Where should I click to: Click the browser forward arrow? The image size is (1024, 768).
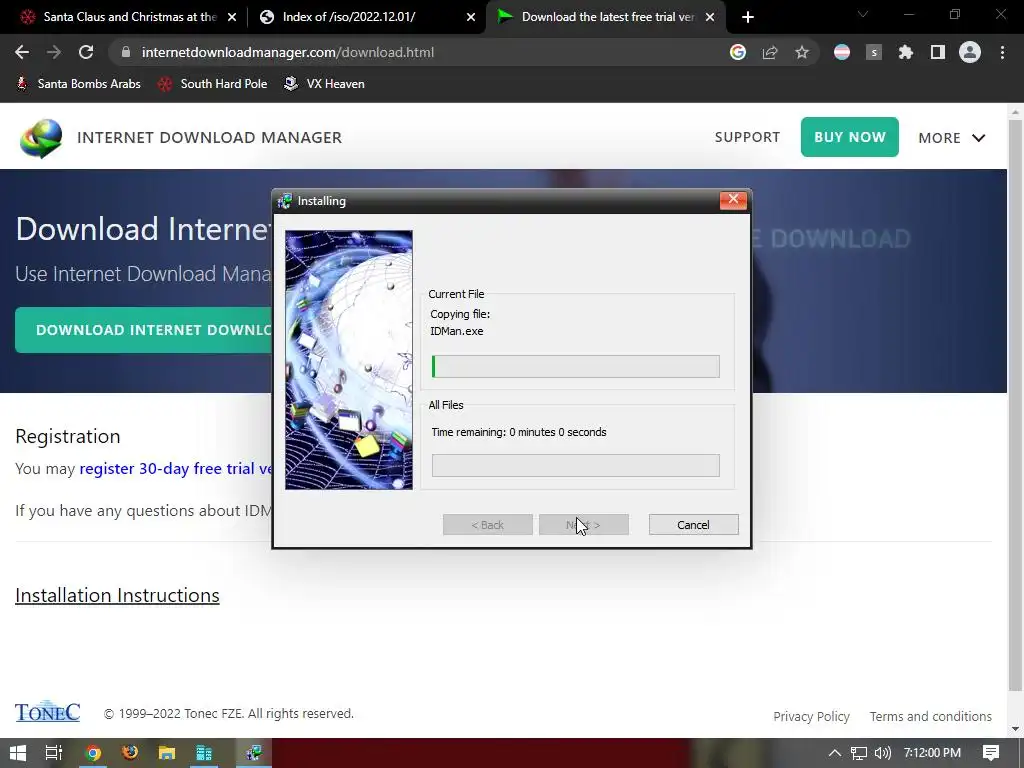(54, 52)
